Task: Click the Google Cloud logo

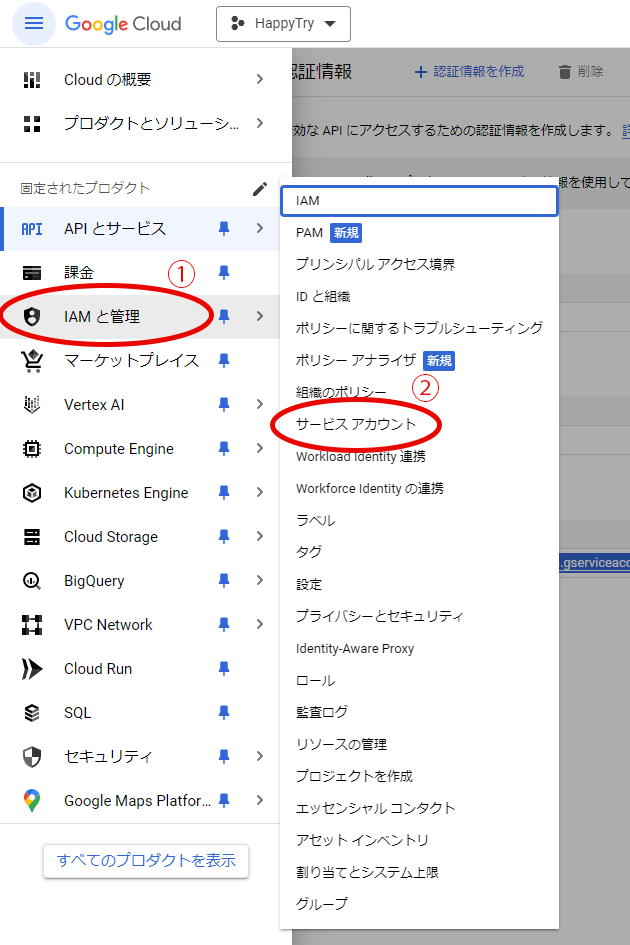Action: click(x=123, y=24)
